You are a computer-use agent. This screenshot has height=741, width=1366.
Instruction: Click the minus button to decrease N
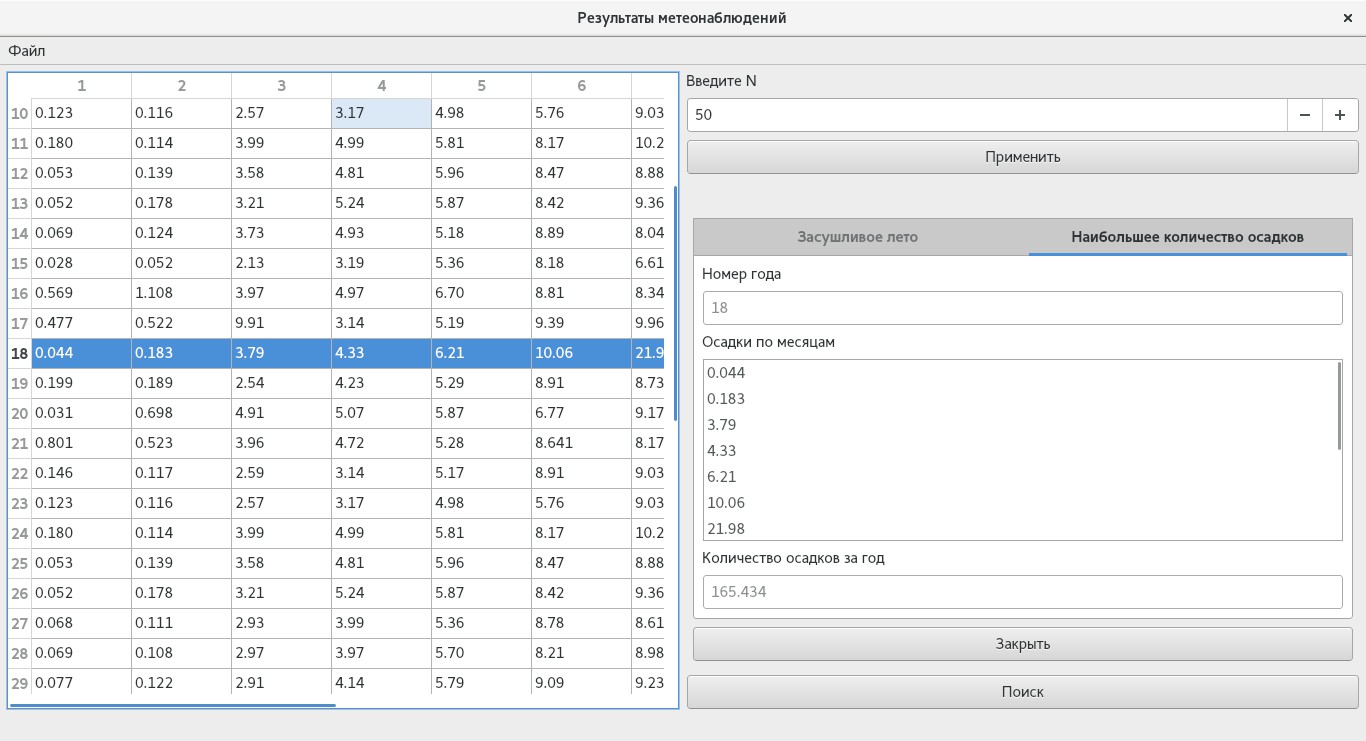[1305, 115]
